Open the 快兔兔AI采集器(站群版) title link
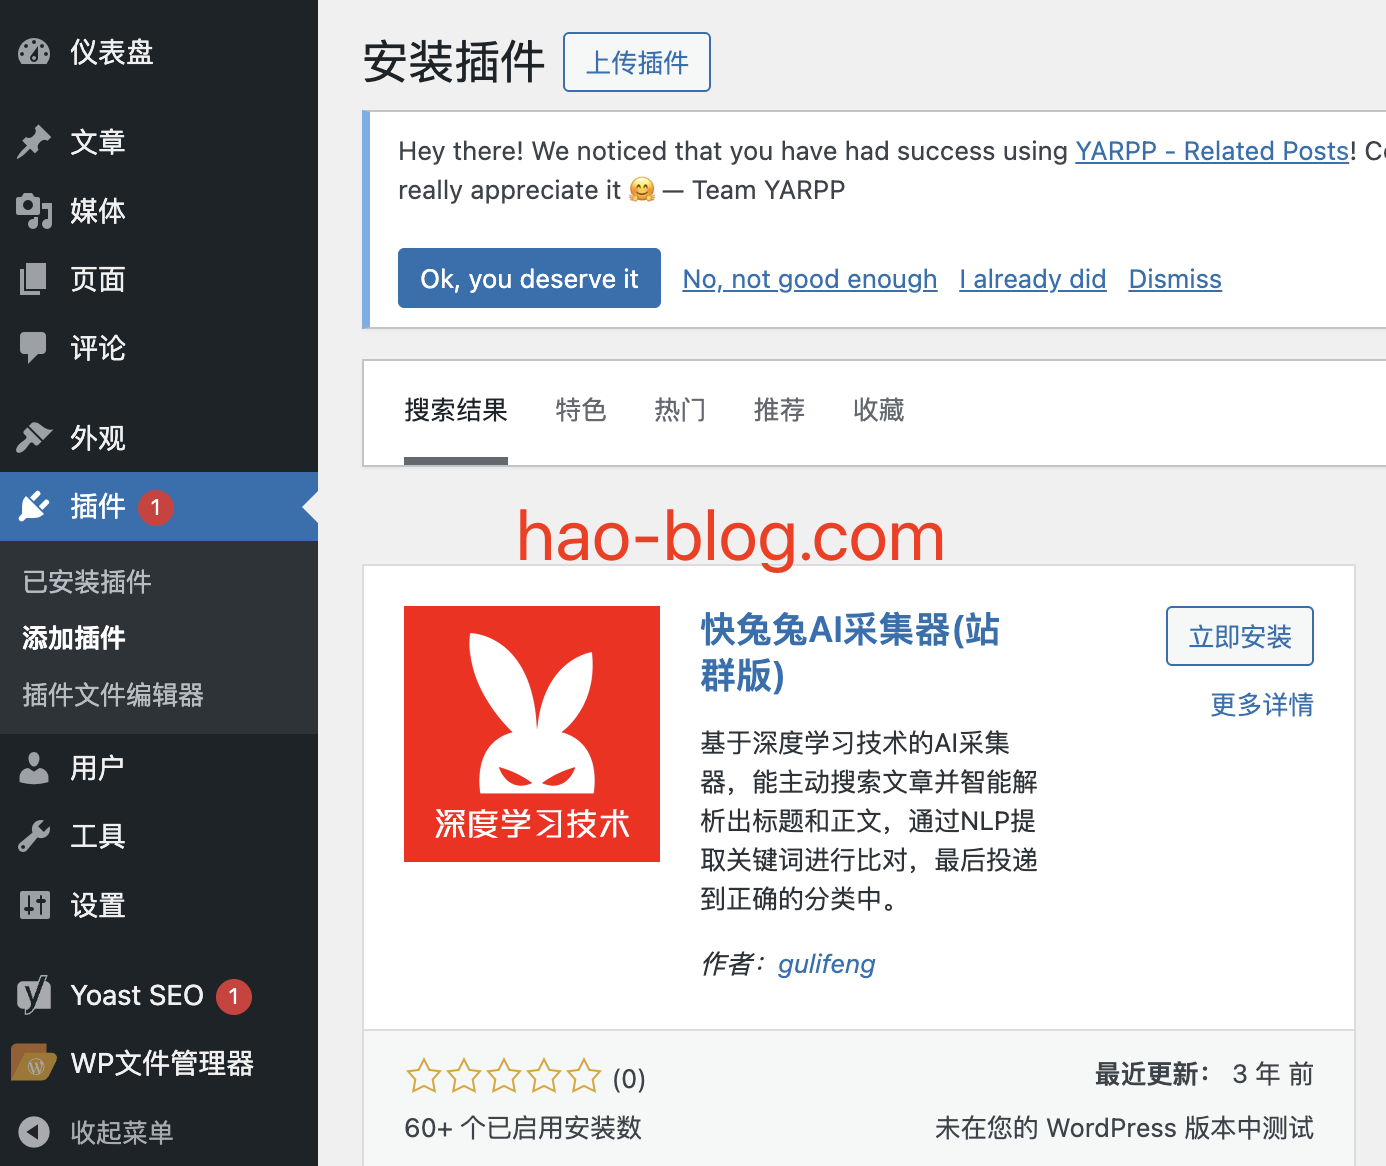Image resolution: width=1386 pixels, height=1166 pixels. coord(850,653)
